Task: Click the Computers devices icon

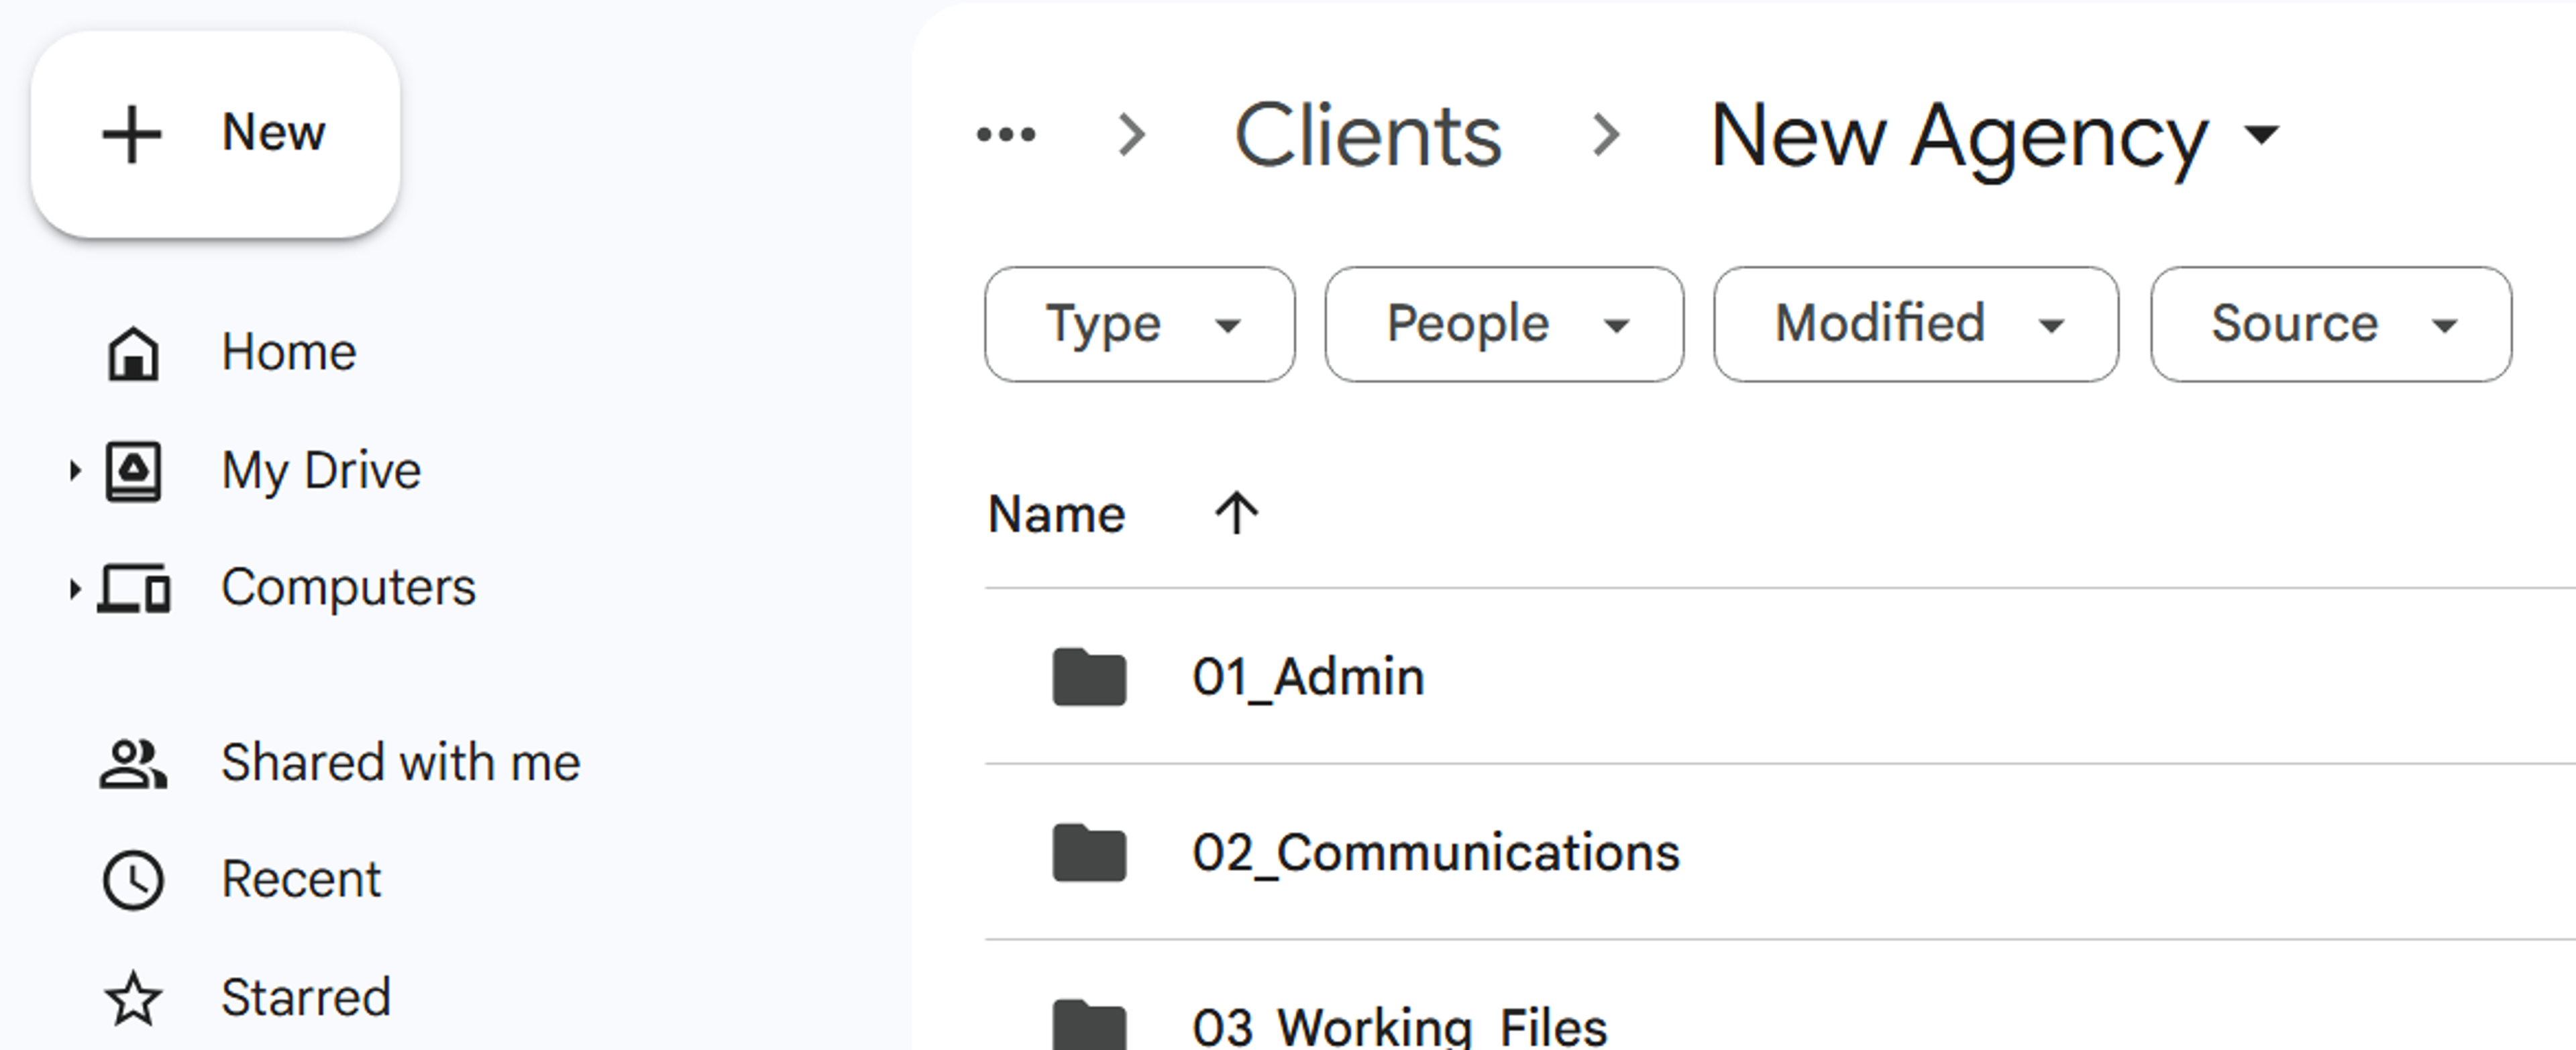Action: [134, 588]
